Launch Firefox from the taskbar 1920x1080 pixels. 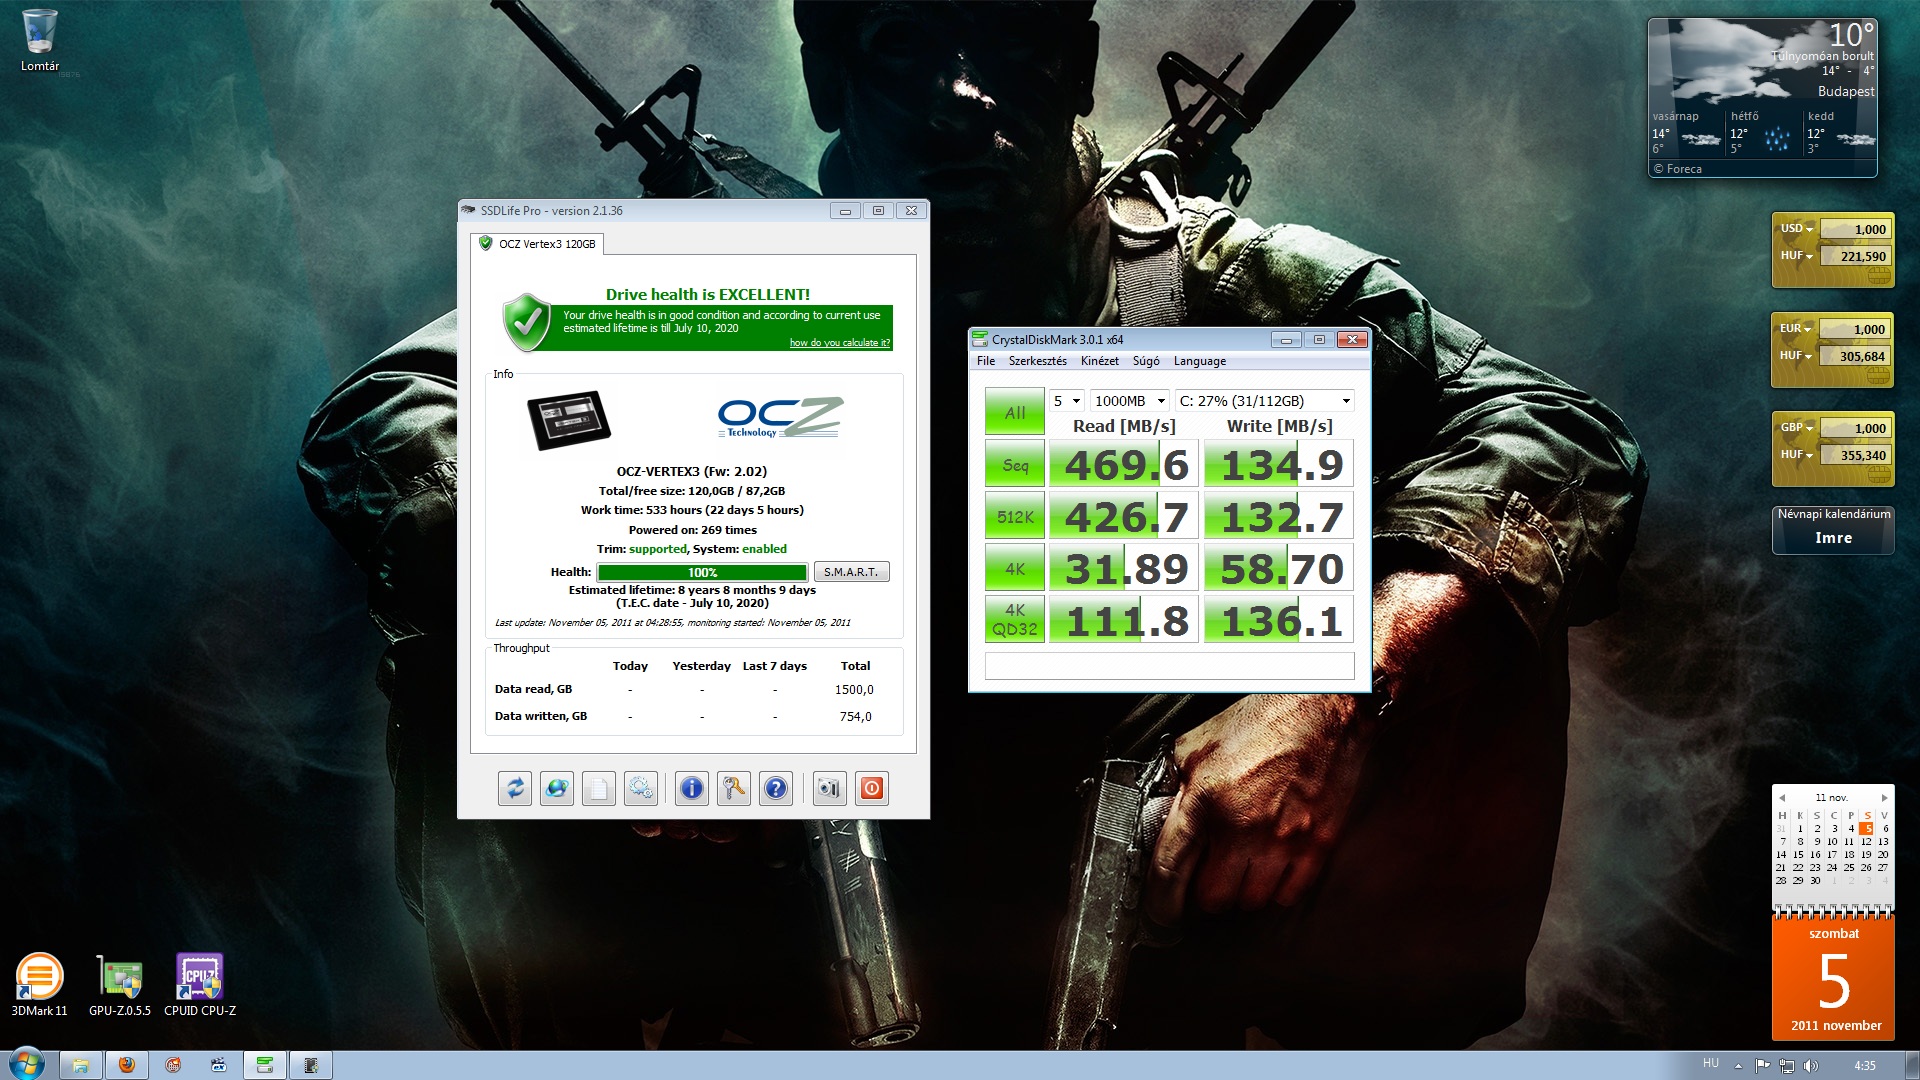tap(127, 1065)
